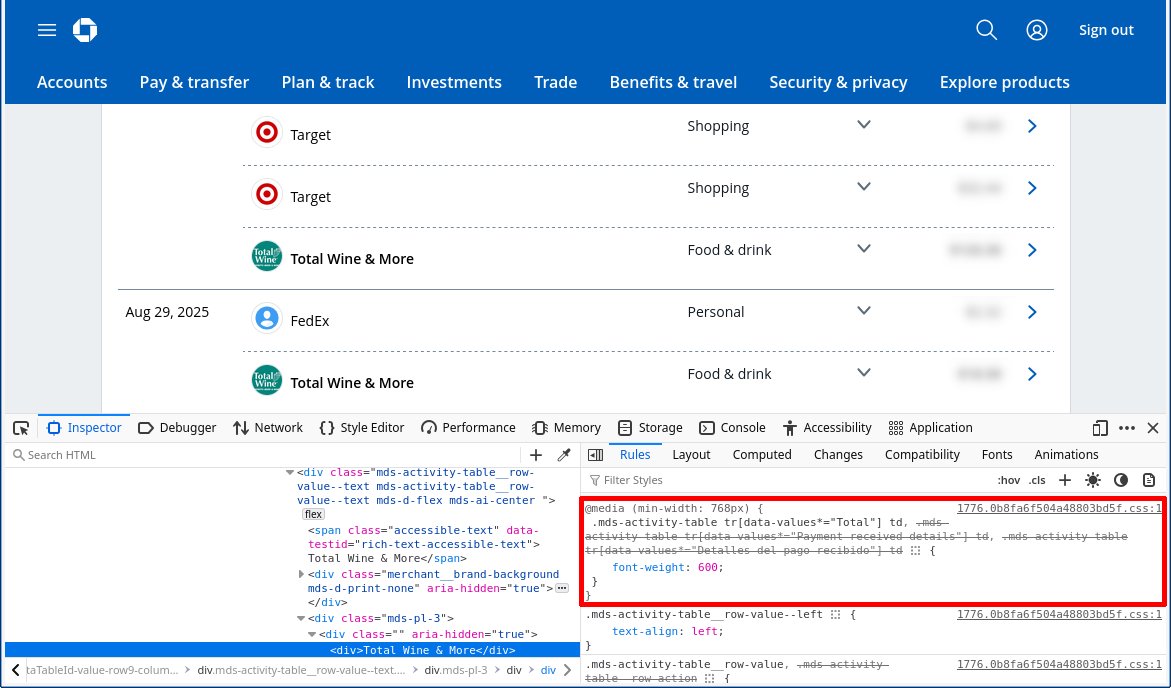Select the Changes sidebar tab
Image resolution: width=1171 pixels, height=688 pixels.
(838, 455)
